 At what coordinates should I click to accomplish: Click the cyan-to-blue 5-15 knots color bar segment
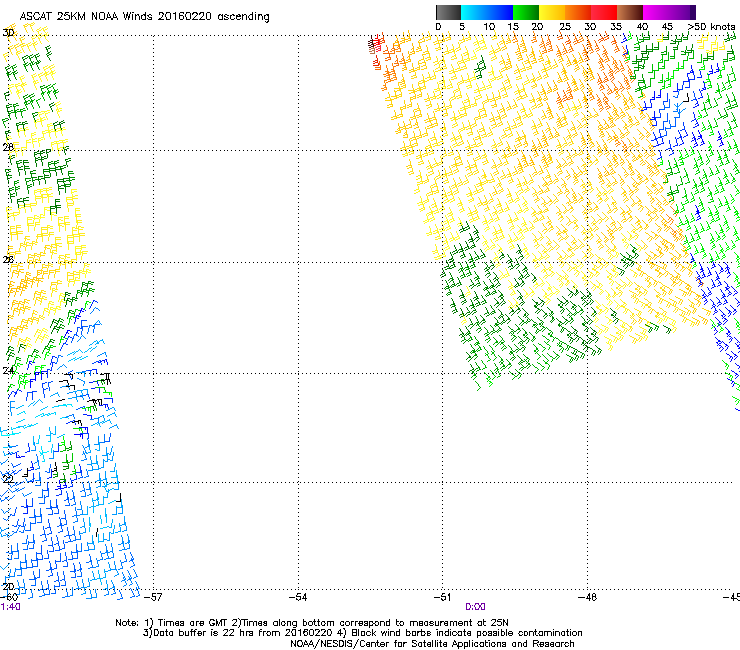487,12
